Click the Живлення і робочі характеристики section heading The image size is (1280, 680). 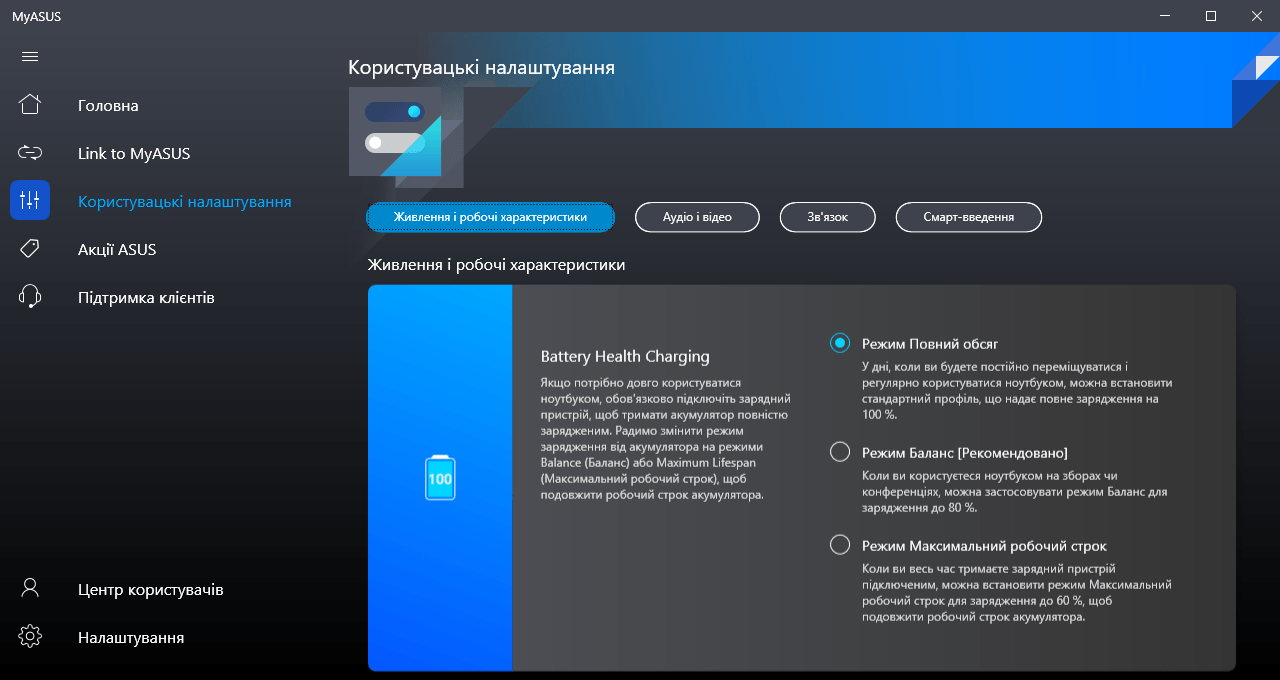click(x=497, y=265)
